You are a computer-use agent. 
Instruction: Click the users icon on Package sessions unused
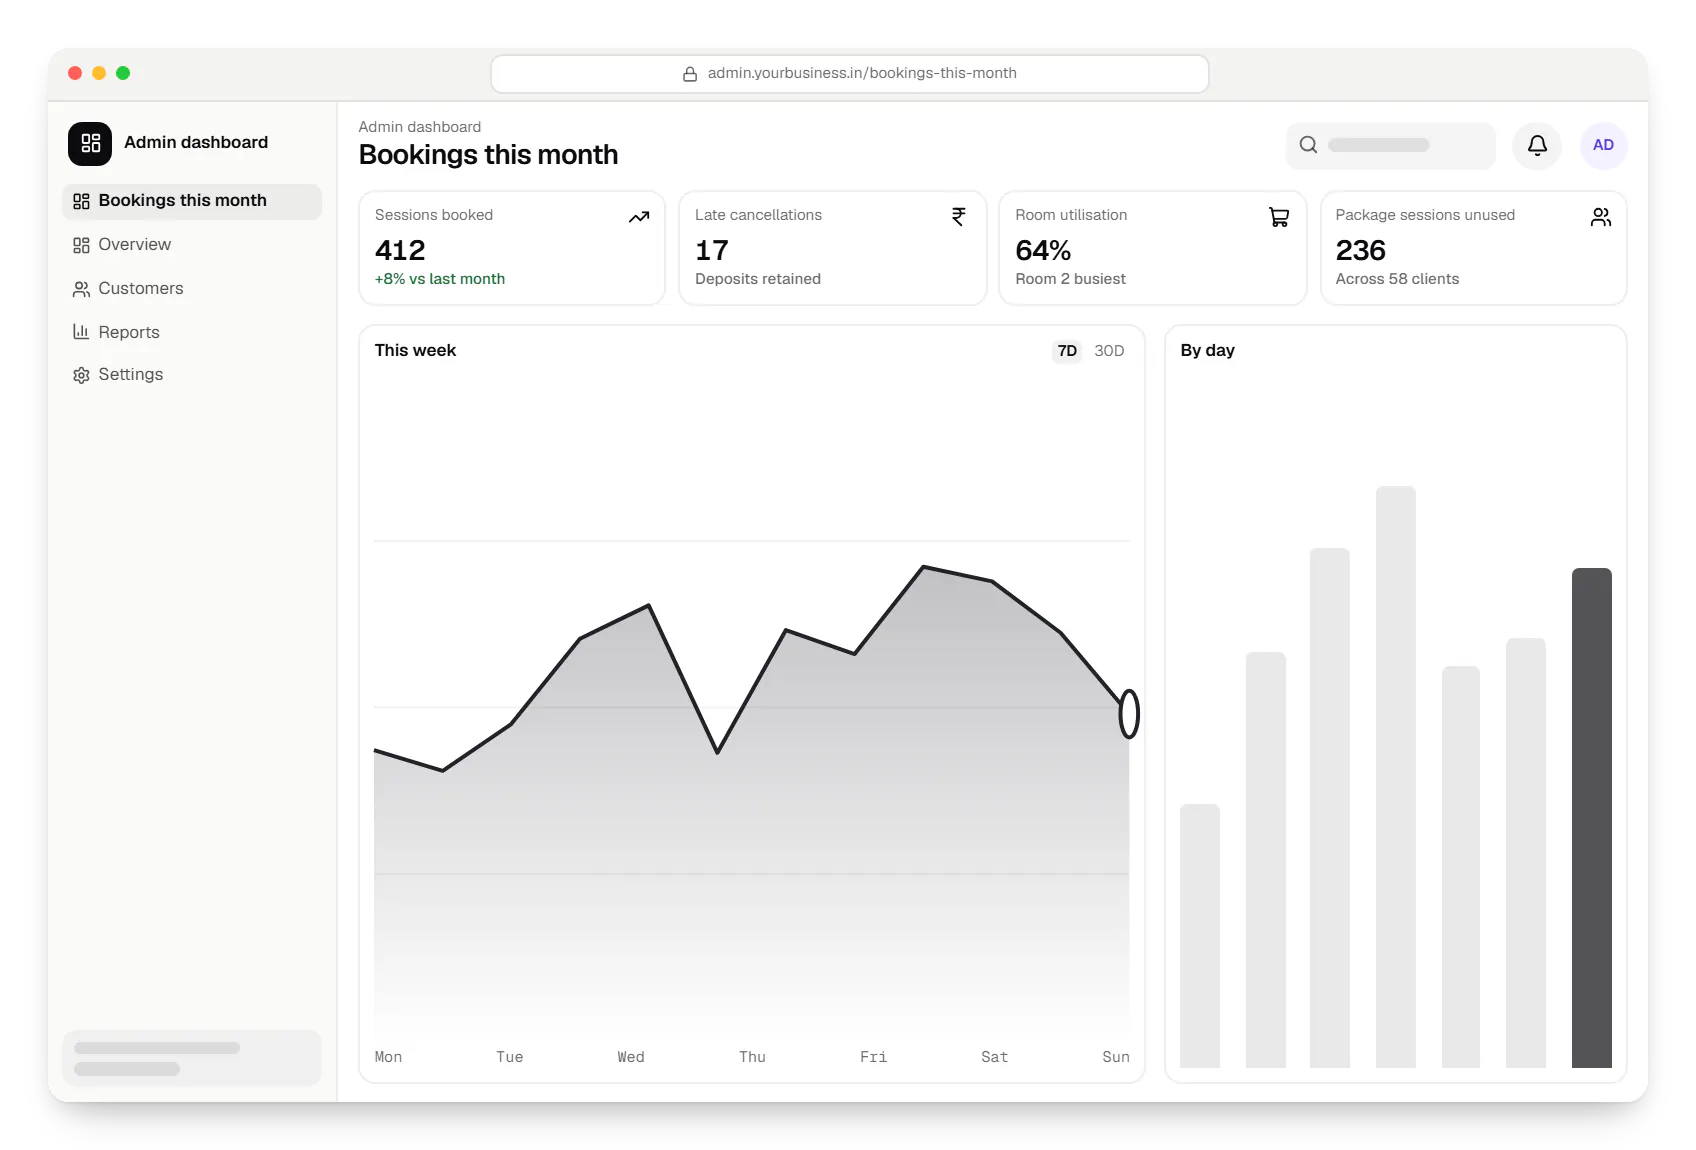[x=1600, y=217]
